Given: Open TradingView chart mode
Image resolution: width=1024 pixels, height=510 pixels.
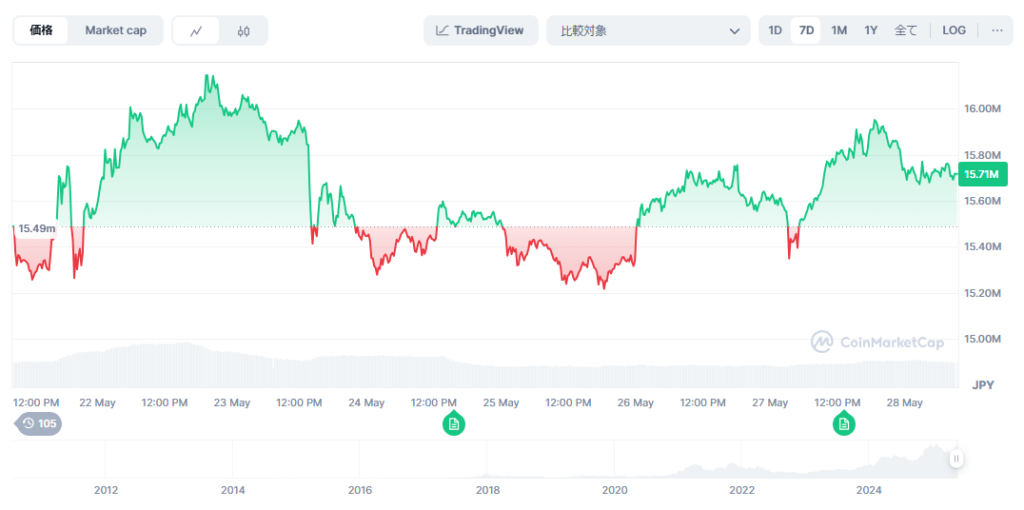Looking at the screenshot, I should [x=480, y=30].
